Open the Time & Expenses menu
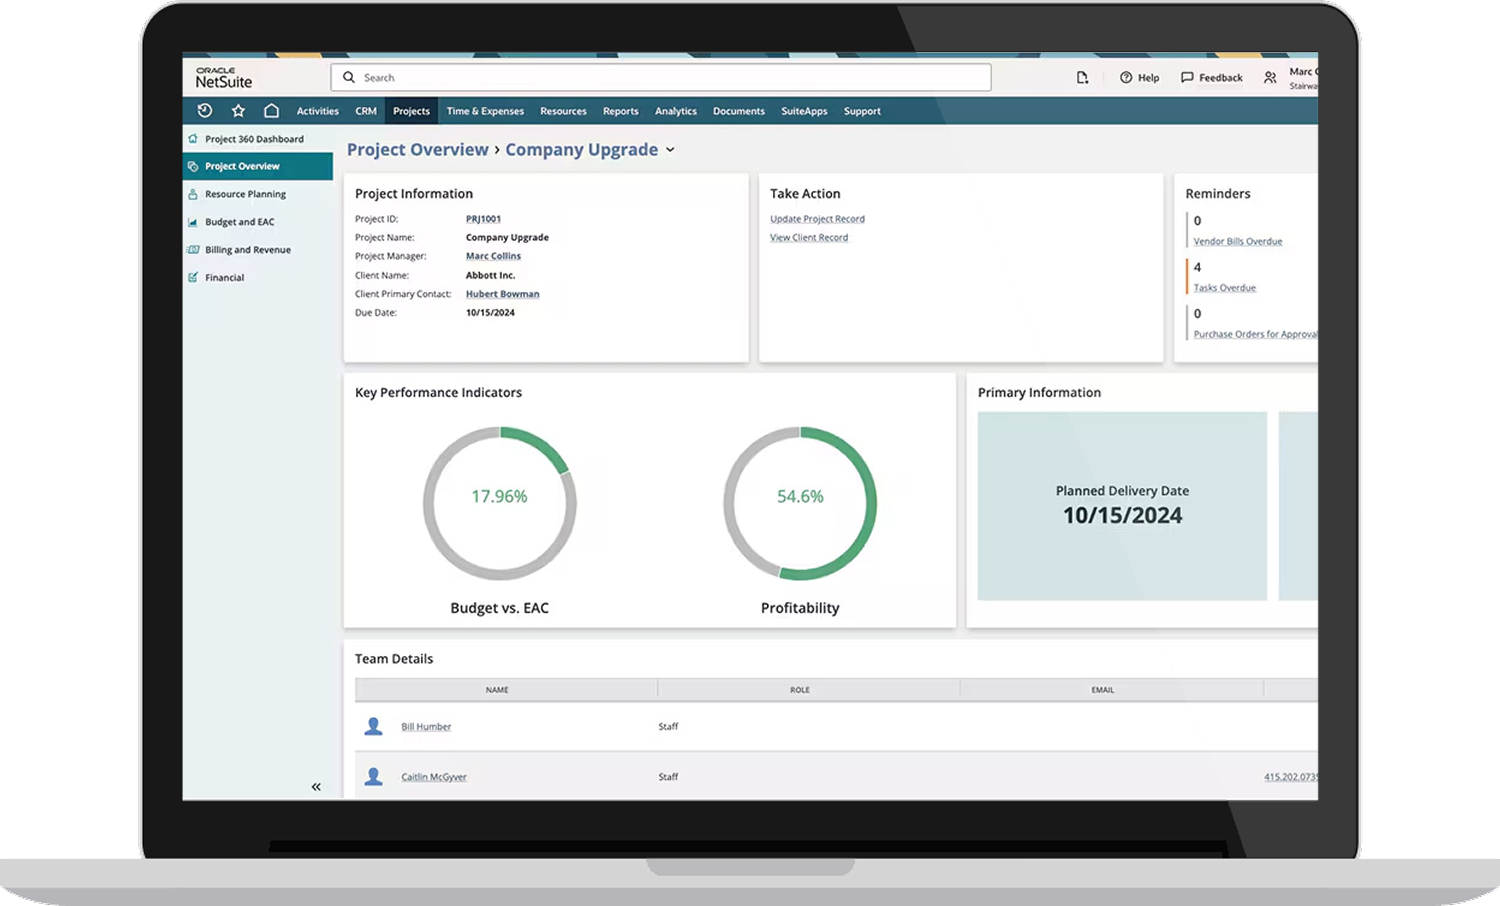The height and width of the screenshot is (906, 1500). 485,111
